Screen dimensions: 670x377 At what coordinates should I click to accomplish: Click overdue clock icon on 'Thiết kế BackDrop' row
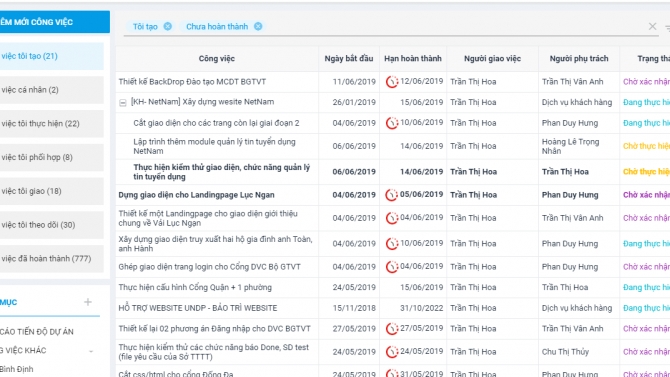click(391, 82)
